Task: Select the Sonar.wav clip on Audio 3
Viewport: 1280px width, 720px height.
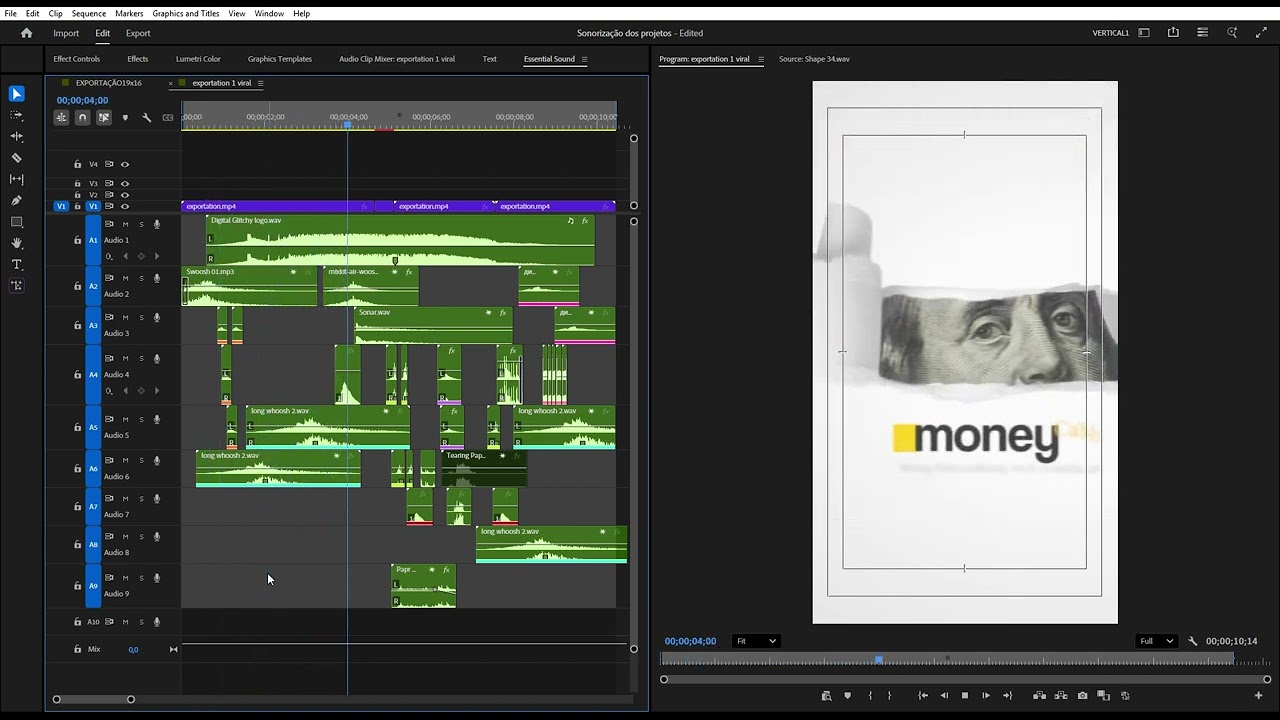Action: click(434, 325)
